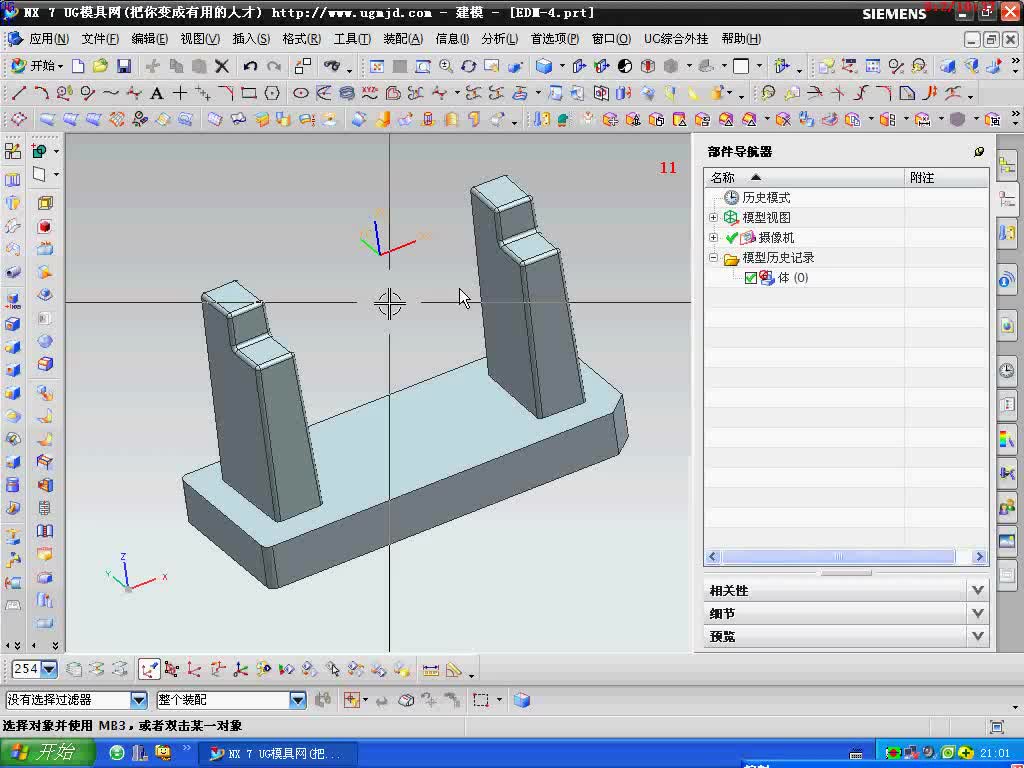
Task: Choose the Text tool letter A
Action: point(157,93)
